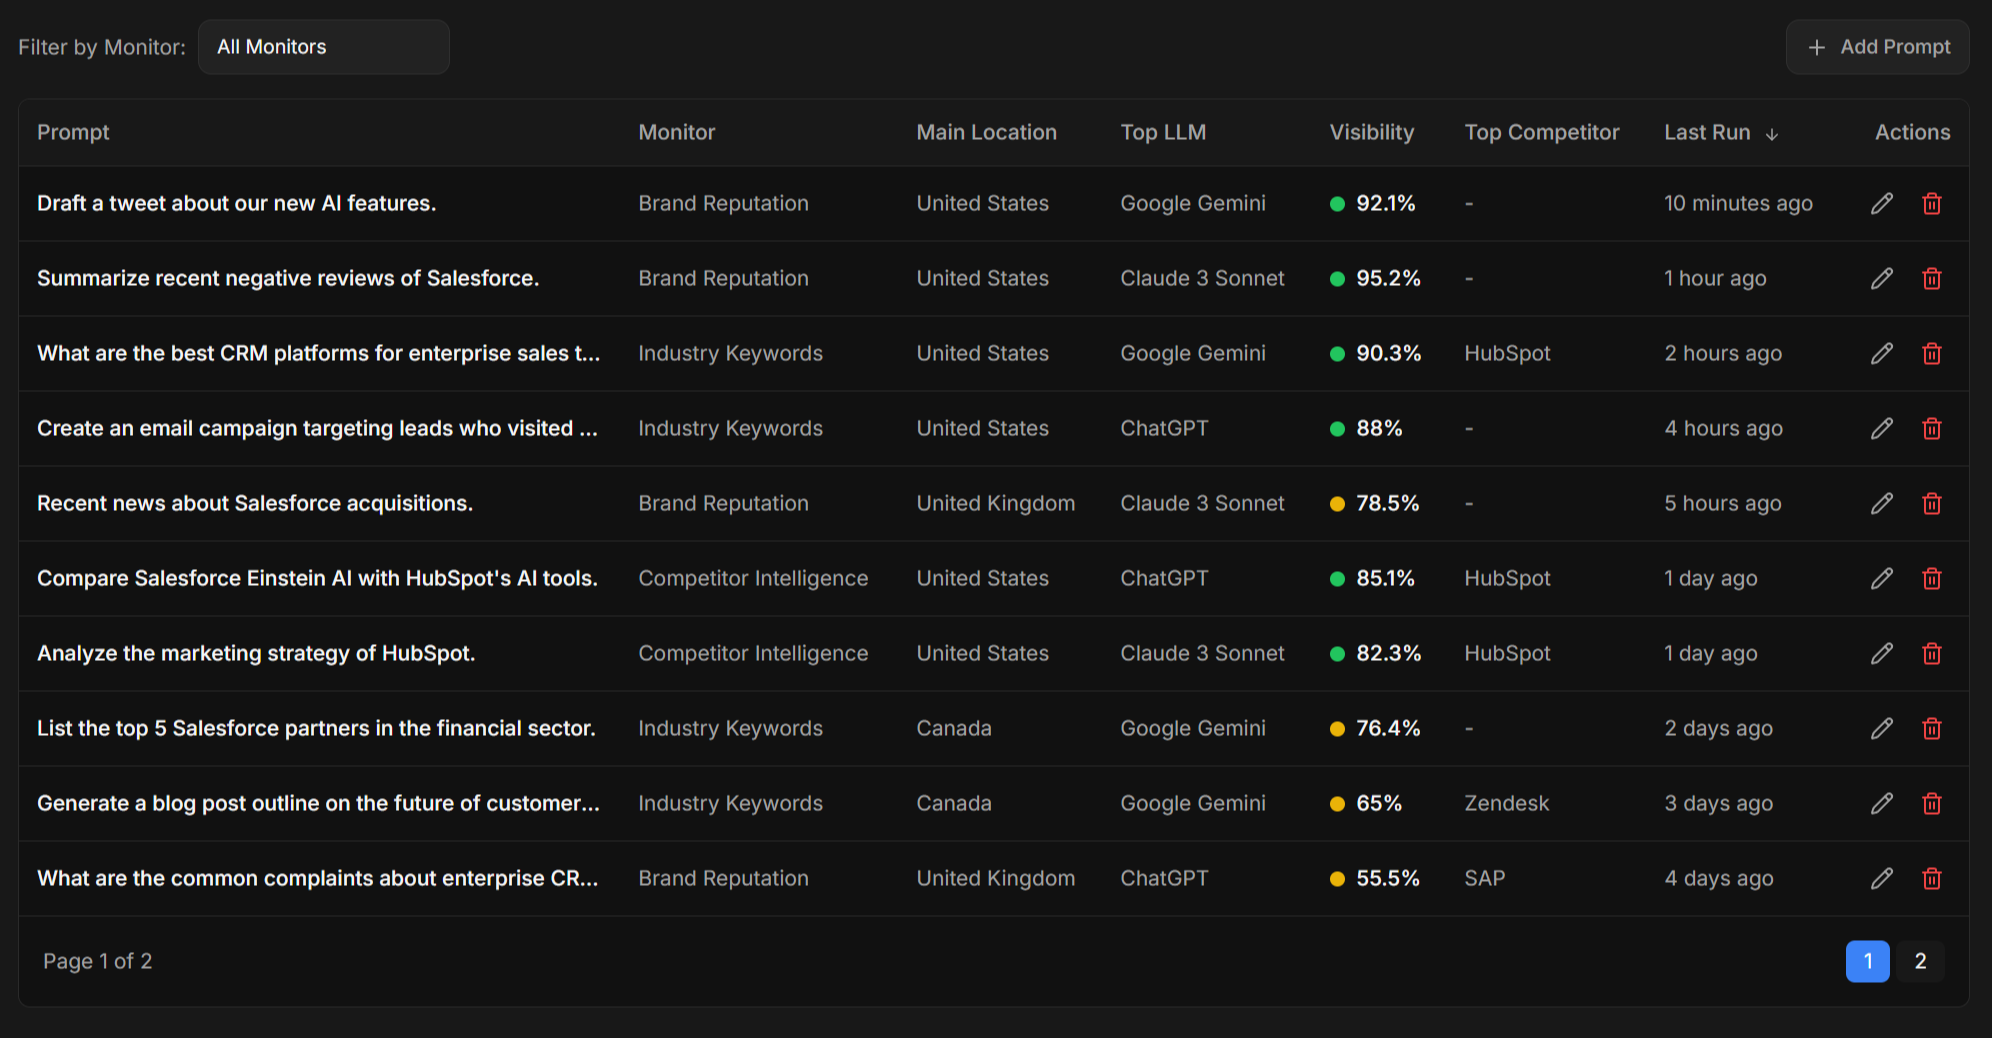Delete the 'Generate a blog post outline' prompt
Image resolution: width=1992 pixels, height=1038 pixels.
coord(1932,803)
